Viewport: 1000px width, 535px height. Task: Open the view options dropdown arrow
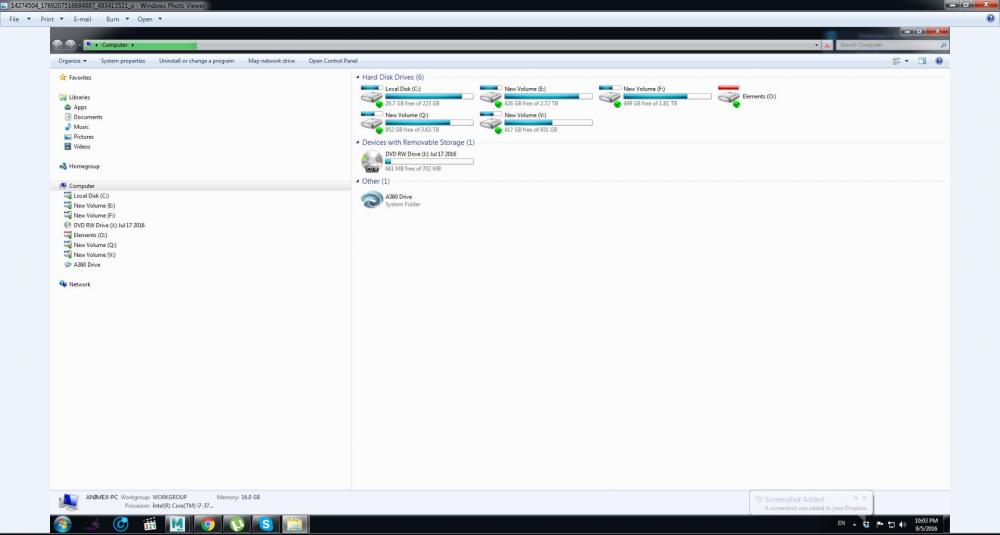(x=907, y=61)
